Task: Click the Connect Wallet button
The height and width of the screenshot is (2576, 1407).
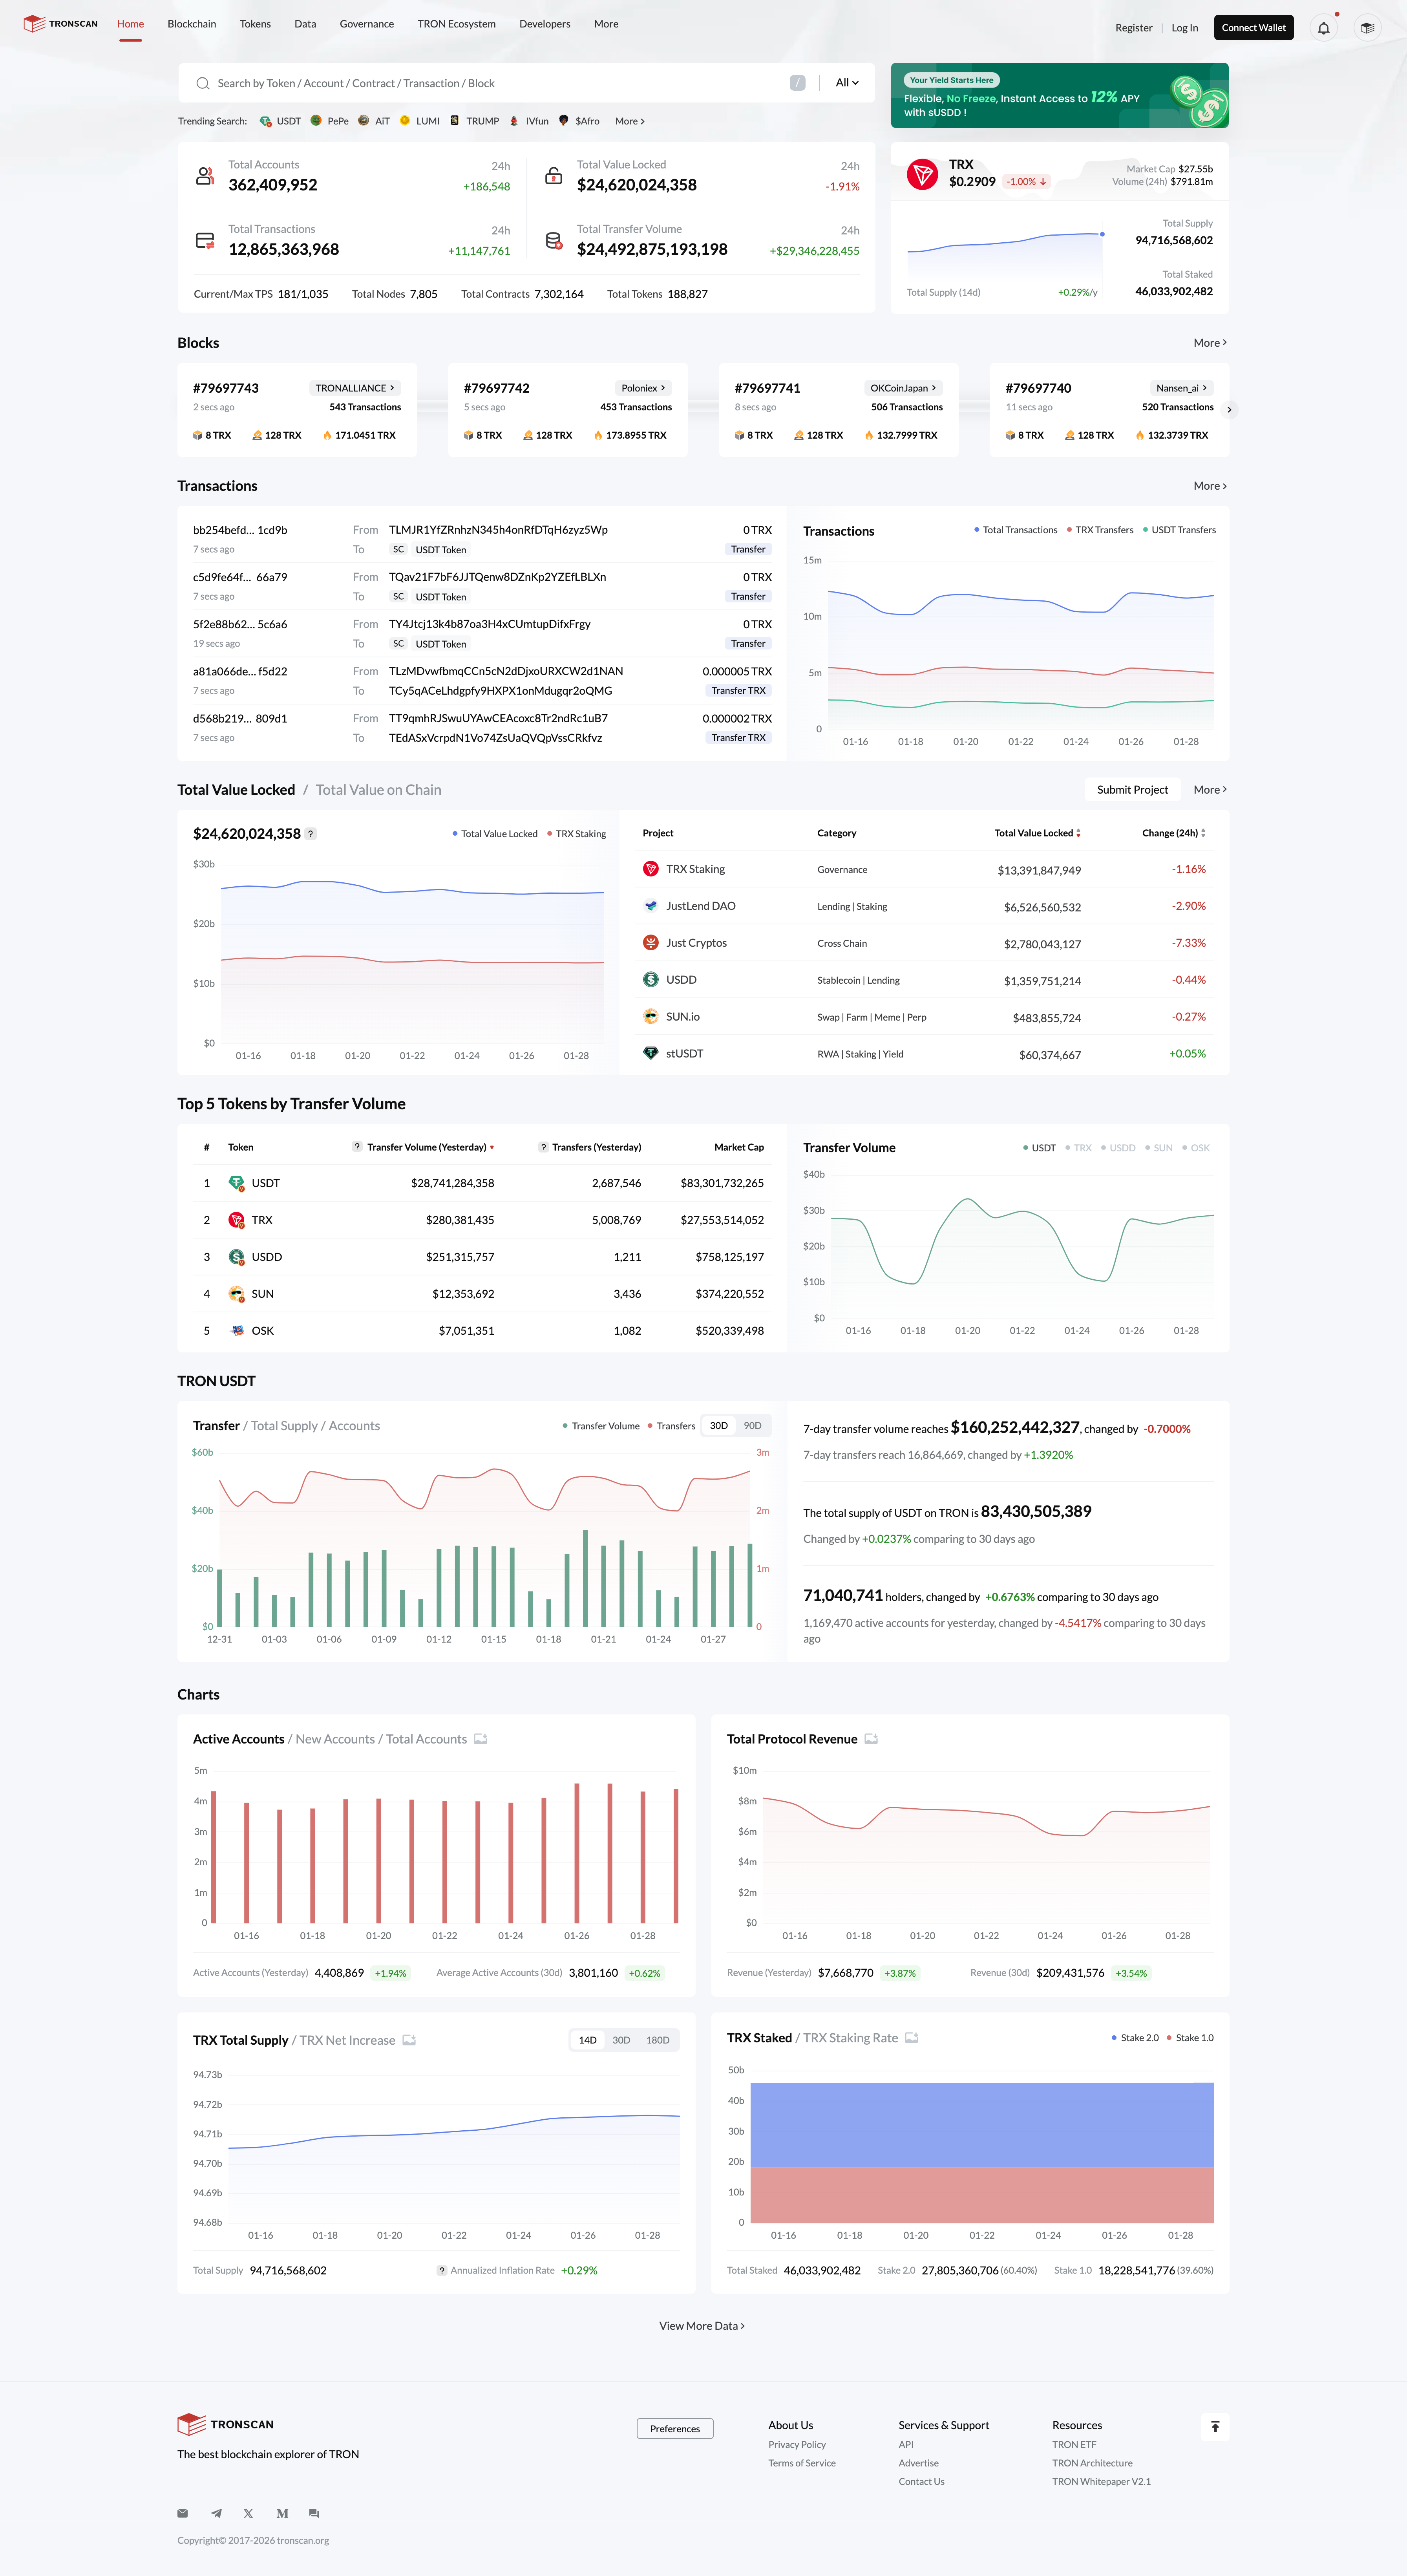Action: pyautogui.click(x=1253, y=27)
